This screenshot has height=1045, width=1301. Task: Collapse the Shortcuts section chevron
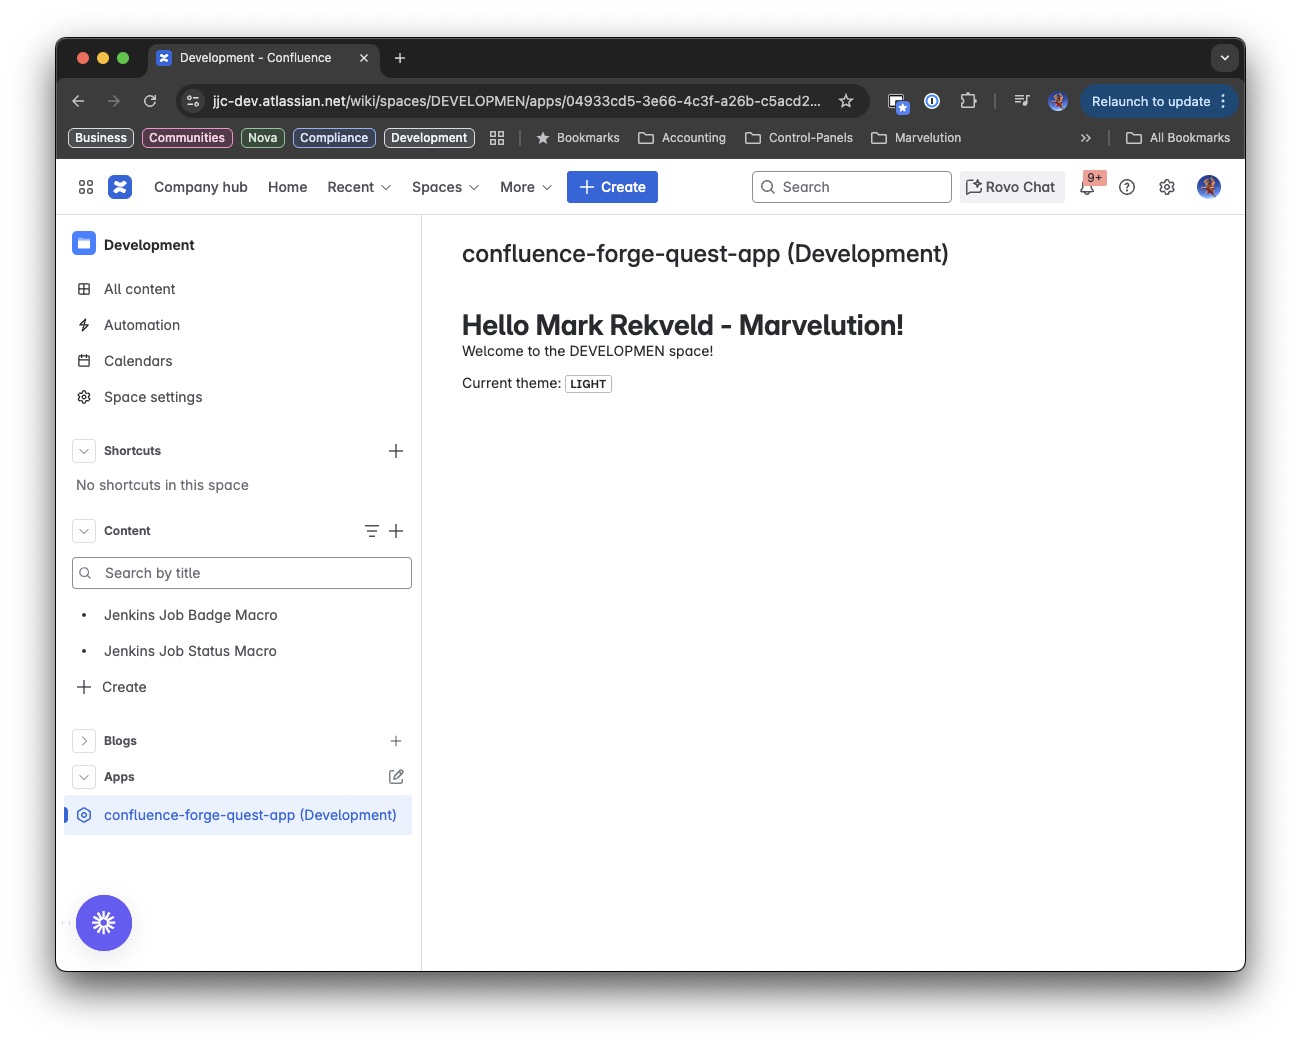(x=84, y=451)
